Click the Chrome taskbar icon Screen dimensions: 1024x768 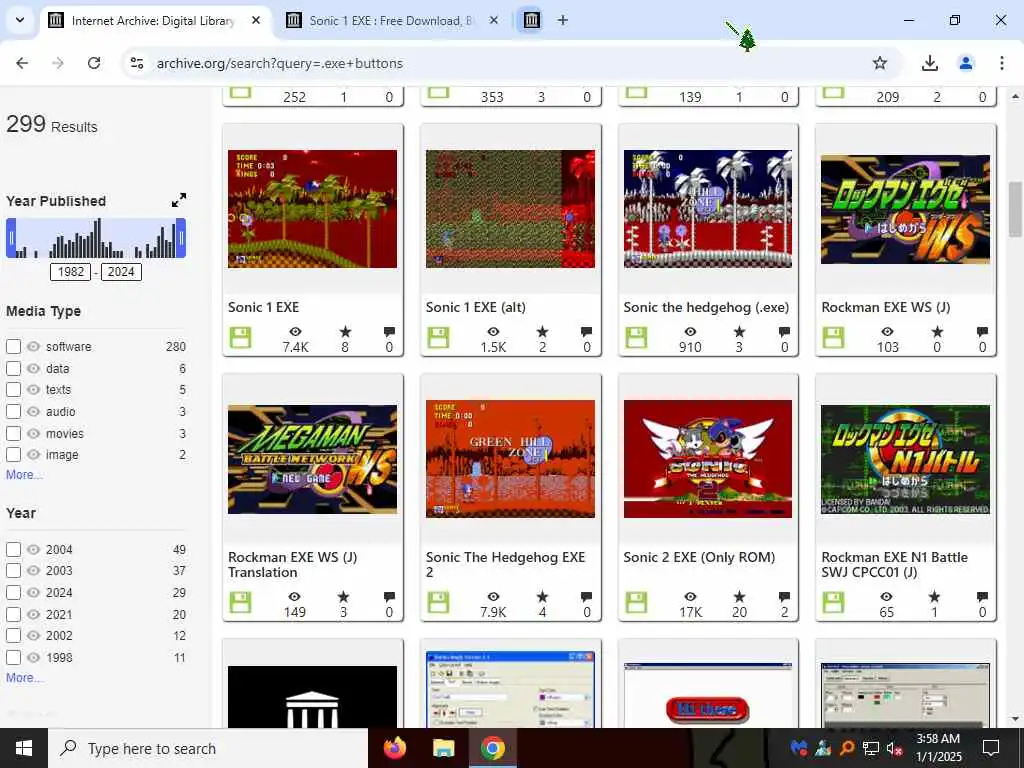(492, 748)
